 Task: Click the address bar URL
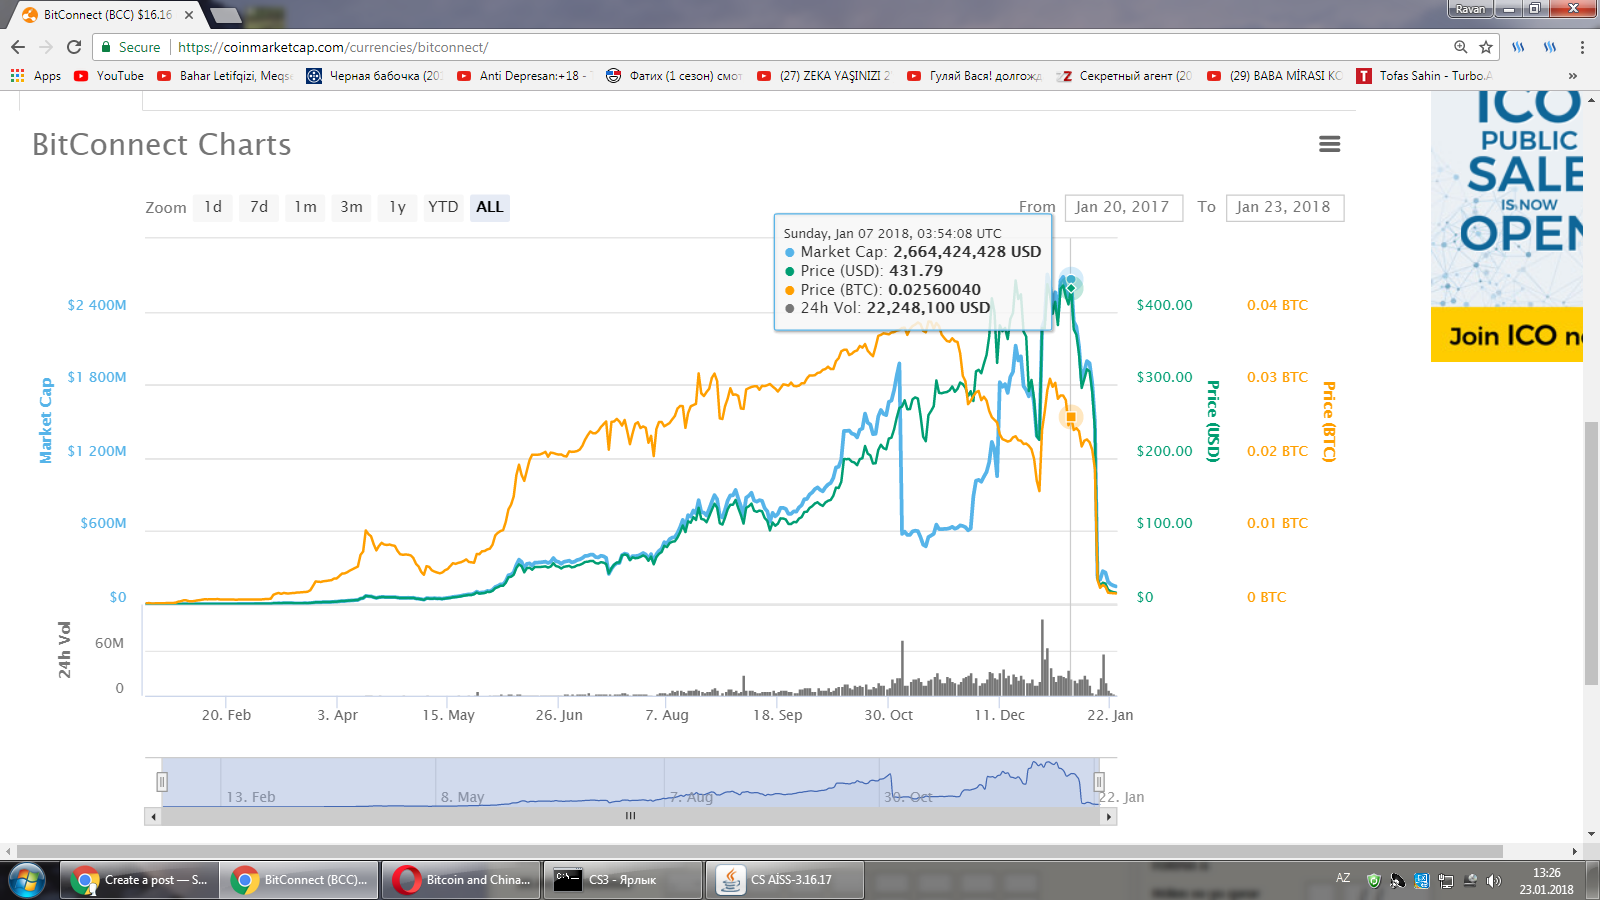[333, 47]
